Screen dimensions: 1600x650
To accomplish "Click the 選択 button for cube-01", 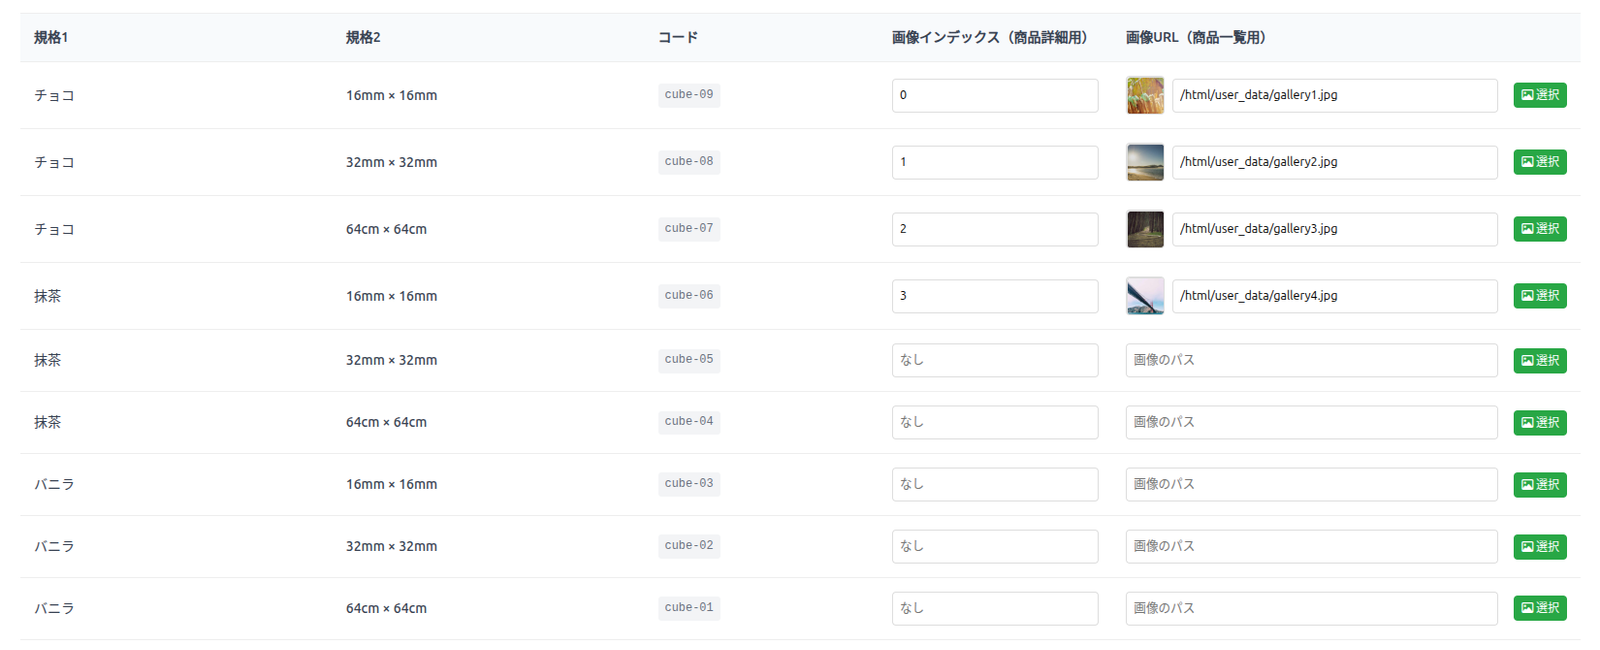I will pos(1540,608).
